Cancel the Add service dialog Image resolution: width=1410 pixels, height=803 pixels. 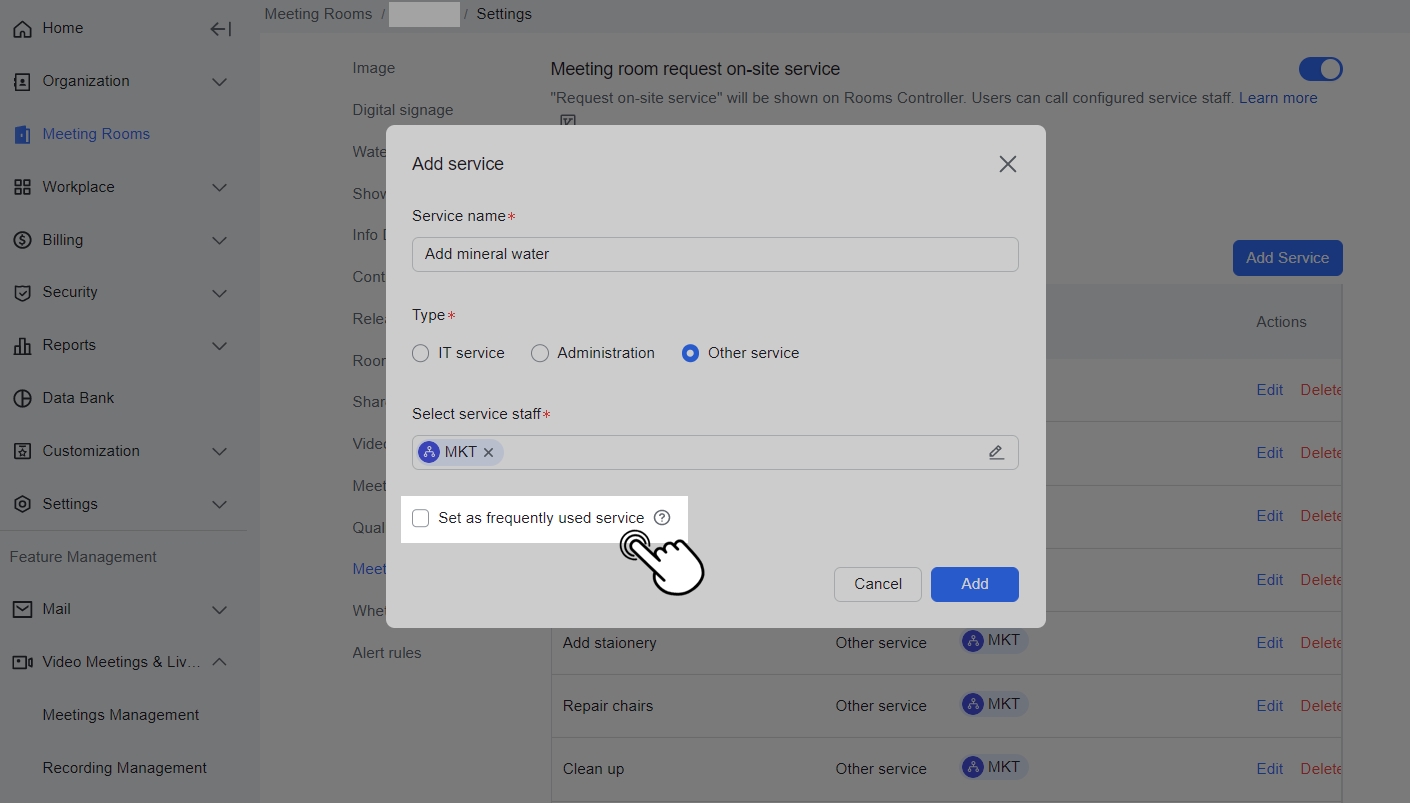pos(878,584)
